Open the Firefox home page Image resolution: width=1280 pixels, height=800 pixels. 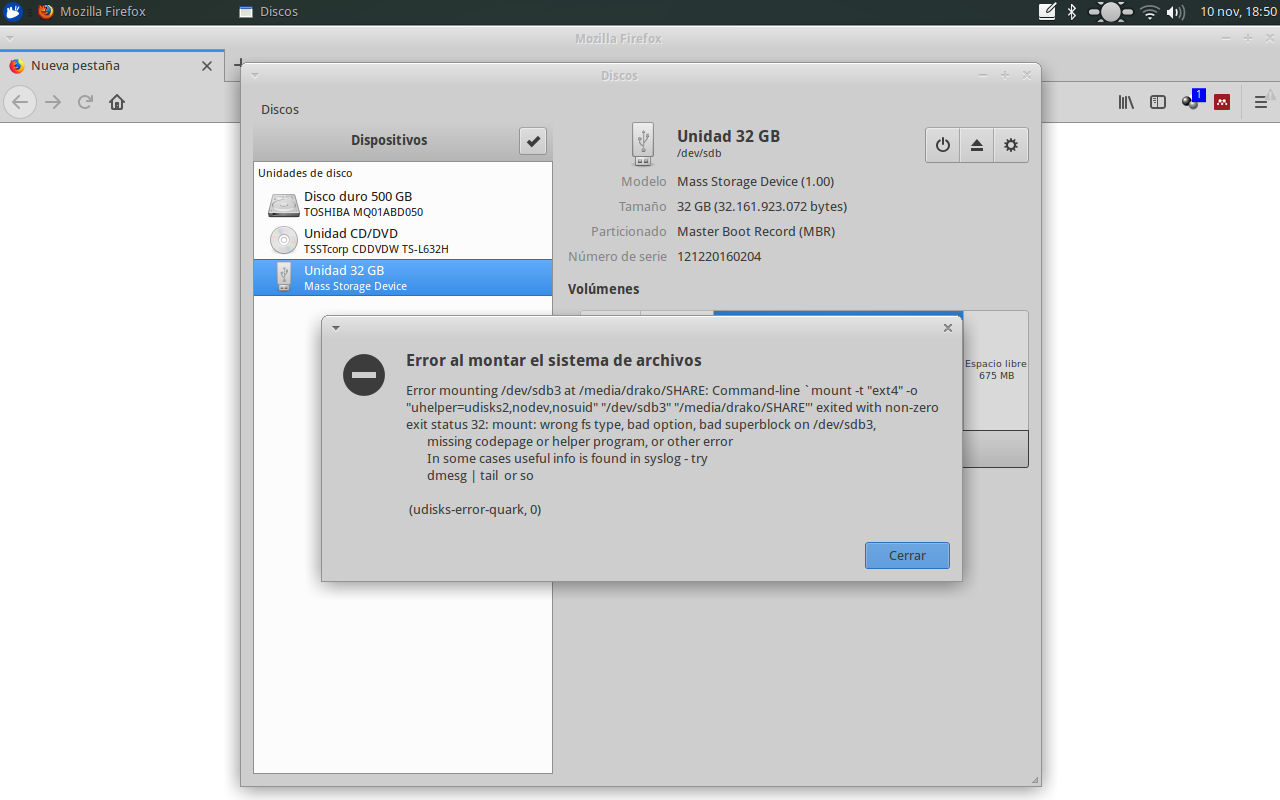pyautogui.click(x=117, y=102)
